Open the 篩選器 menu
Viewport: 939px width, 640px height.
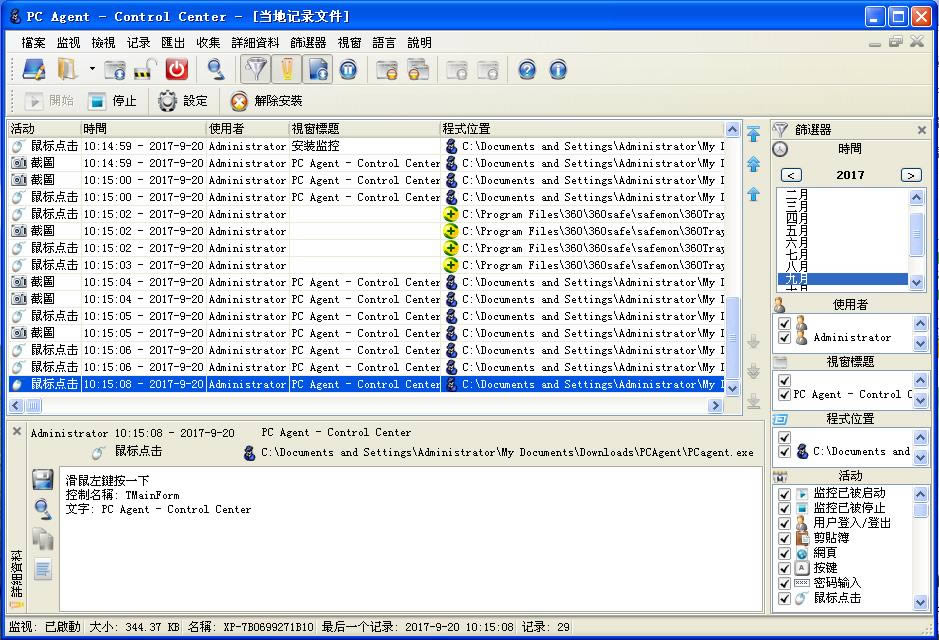click(x=308, y=43)
